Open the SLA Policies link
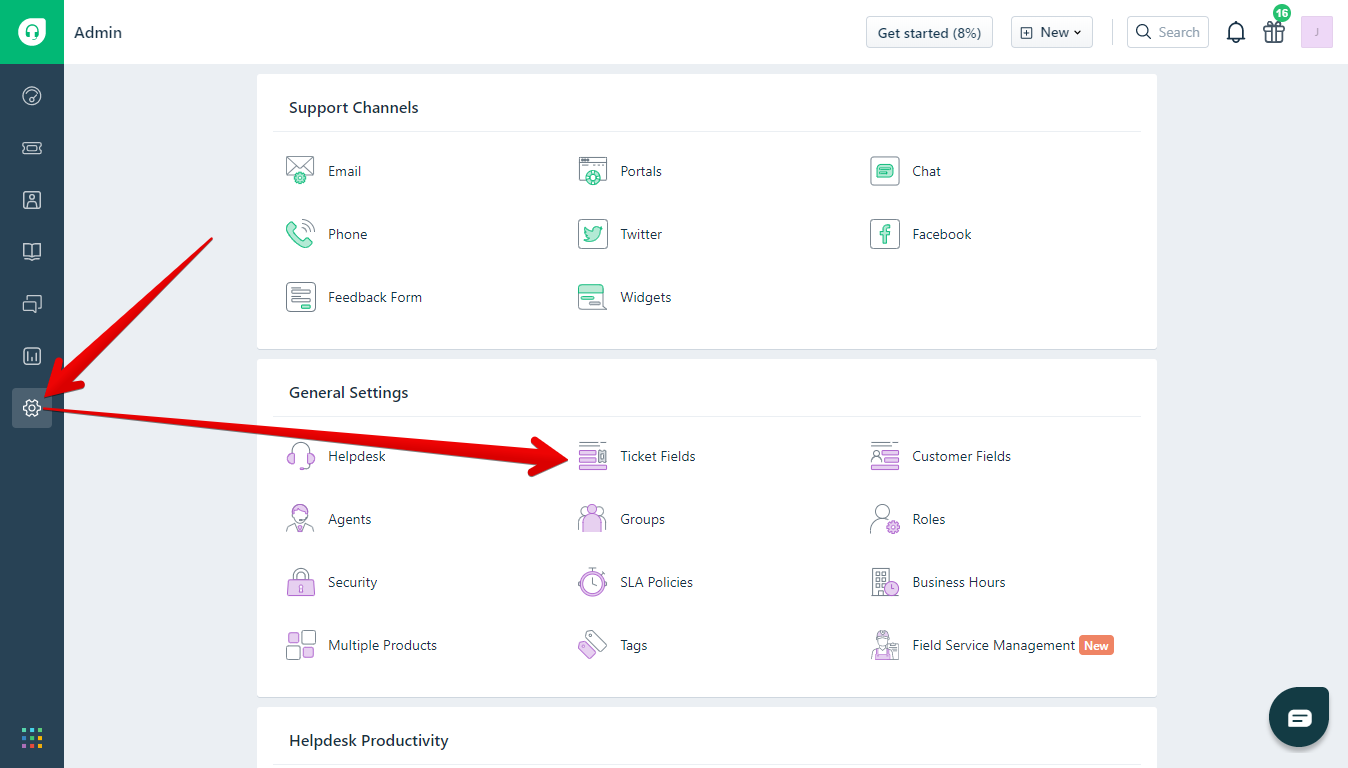This screenshot has height=768, width=1348. (x=656, y=582)
